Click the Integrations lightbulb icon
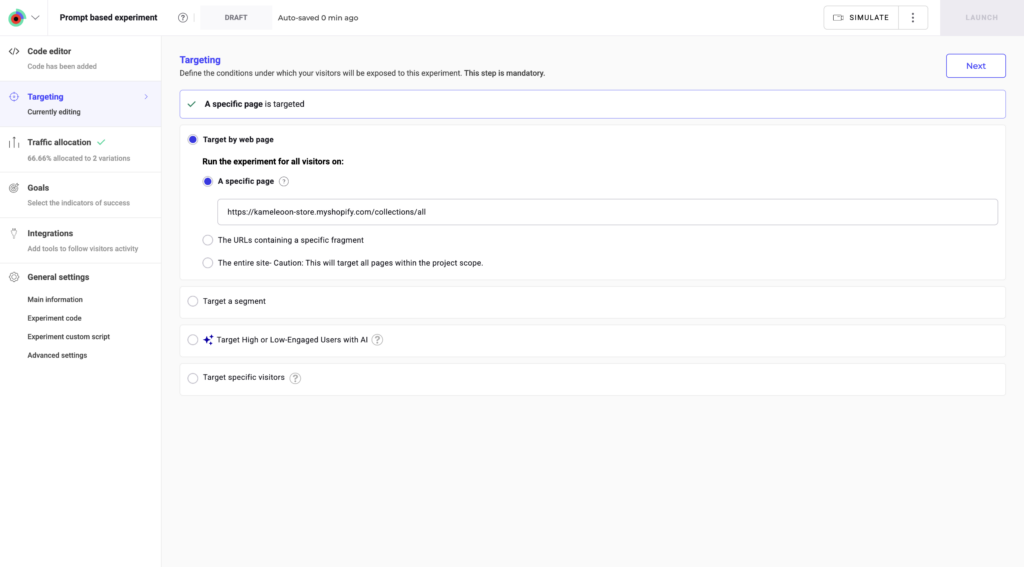1024x567 pixels. coord(14,233)
